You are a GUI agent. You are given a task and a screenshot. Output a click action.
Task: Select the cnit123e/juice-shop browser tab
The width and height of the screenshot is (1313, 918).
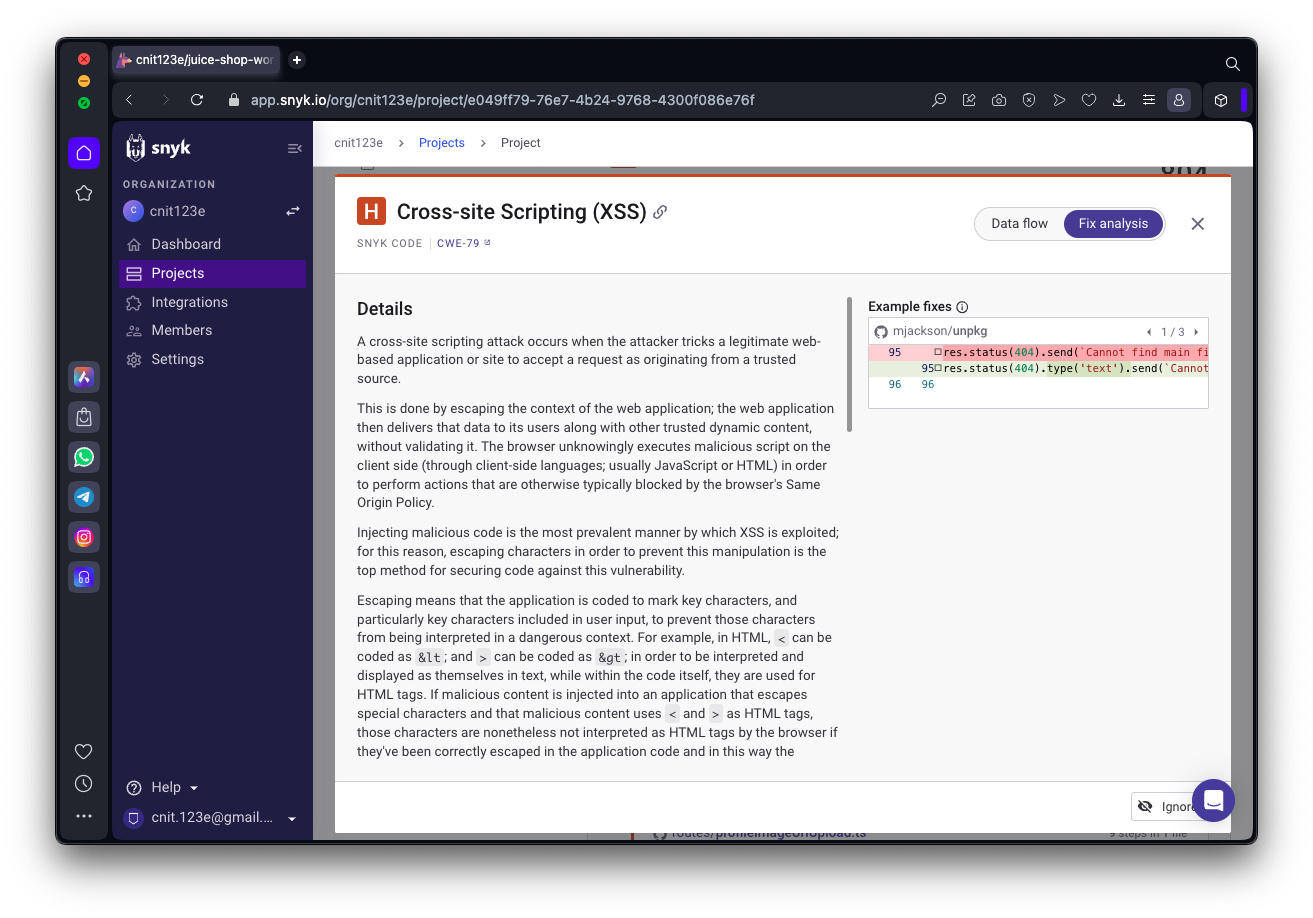tap(196, 60)
